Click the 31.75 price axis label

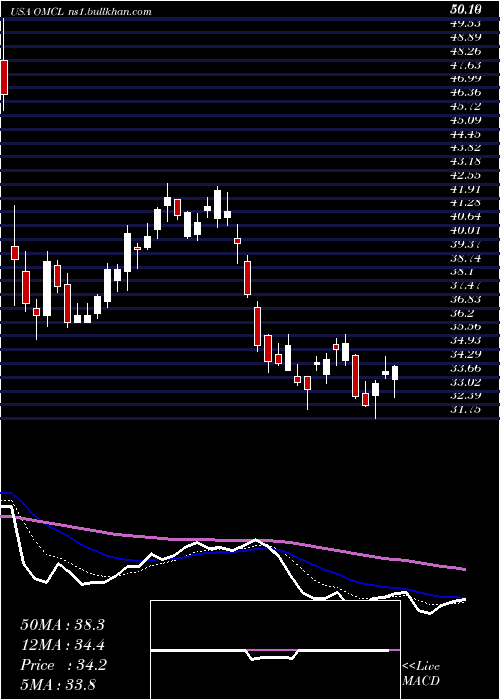pyautogui.click(x=465, y=409)
